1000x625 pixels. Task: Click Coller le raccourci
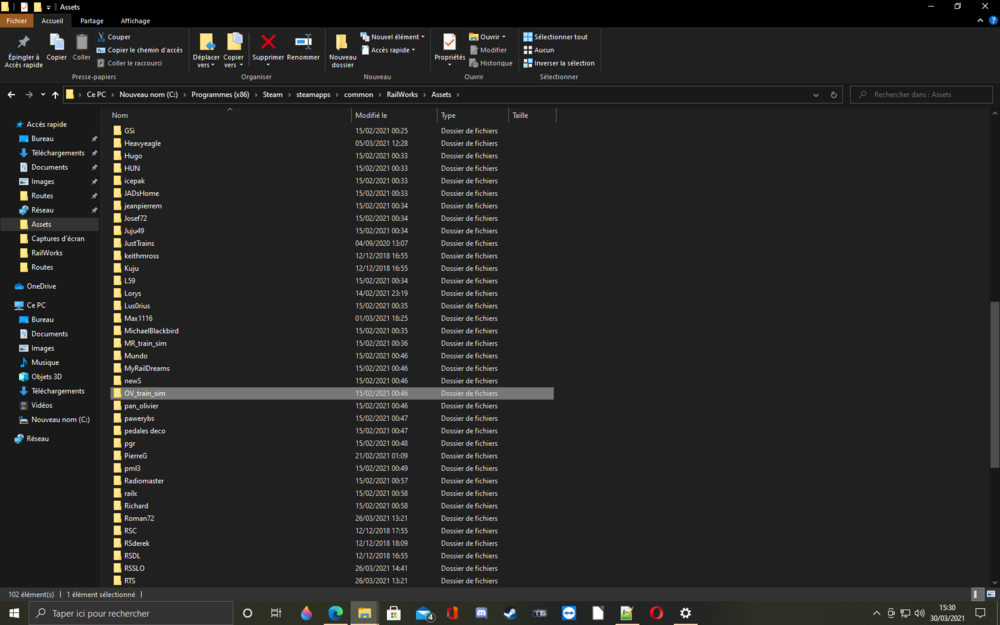(129, 63)
